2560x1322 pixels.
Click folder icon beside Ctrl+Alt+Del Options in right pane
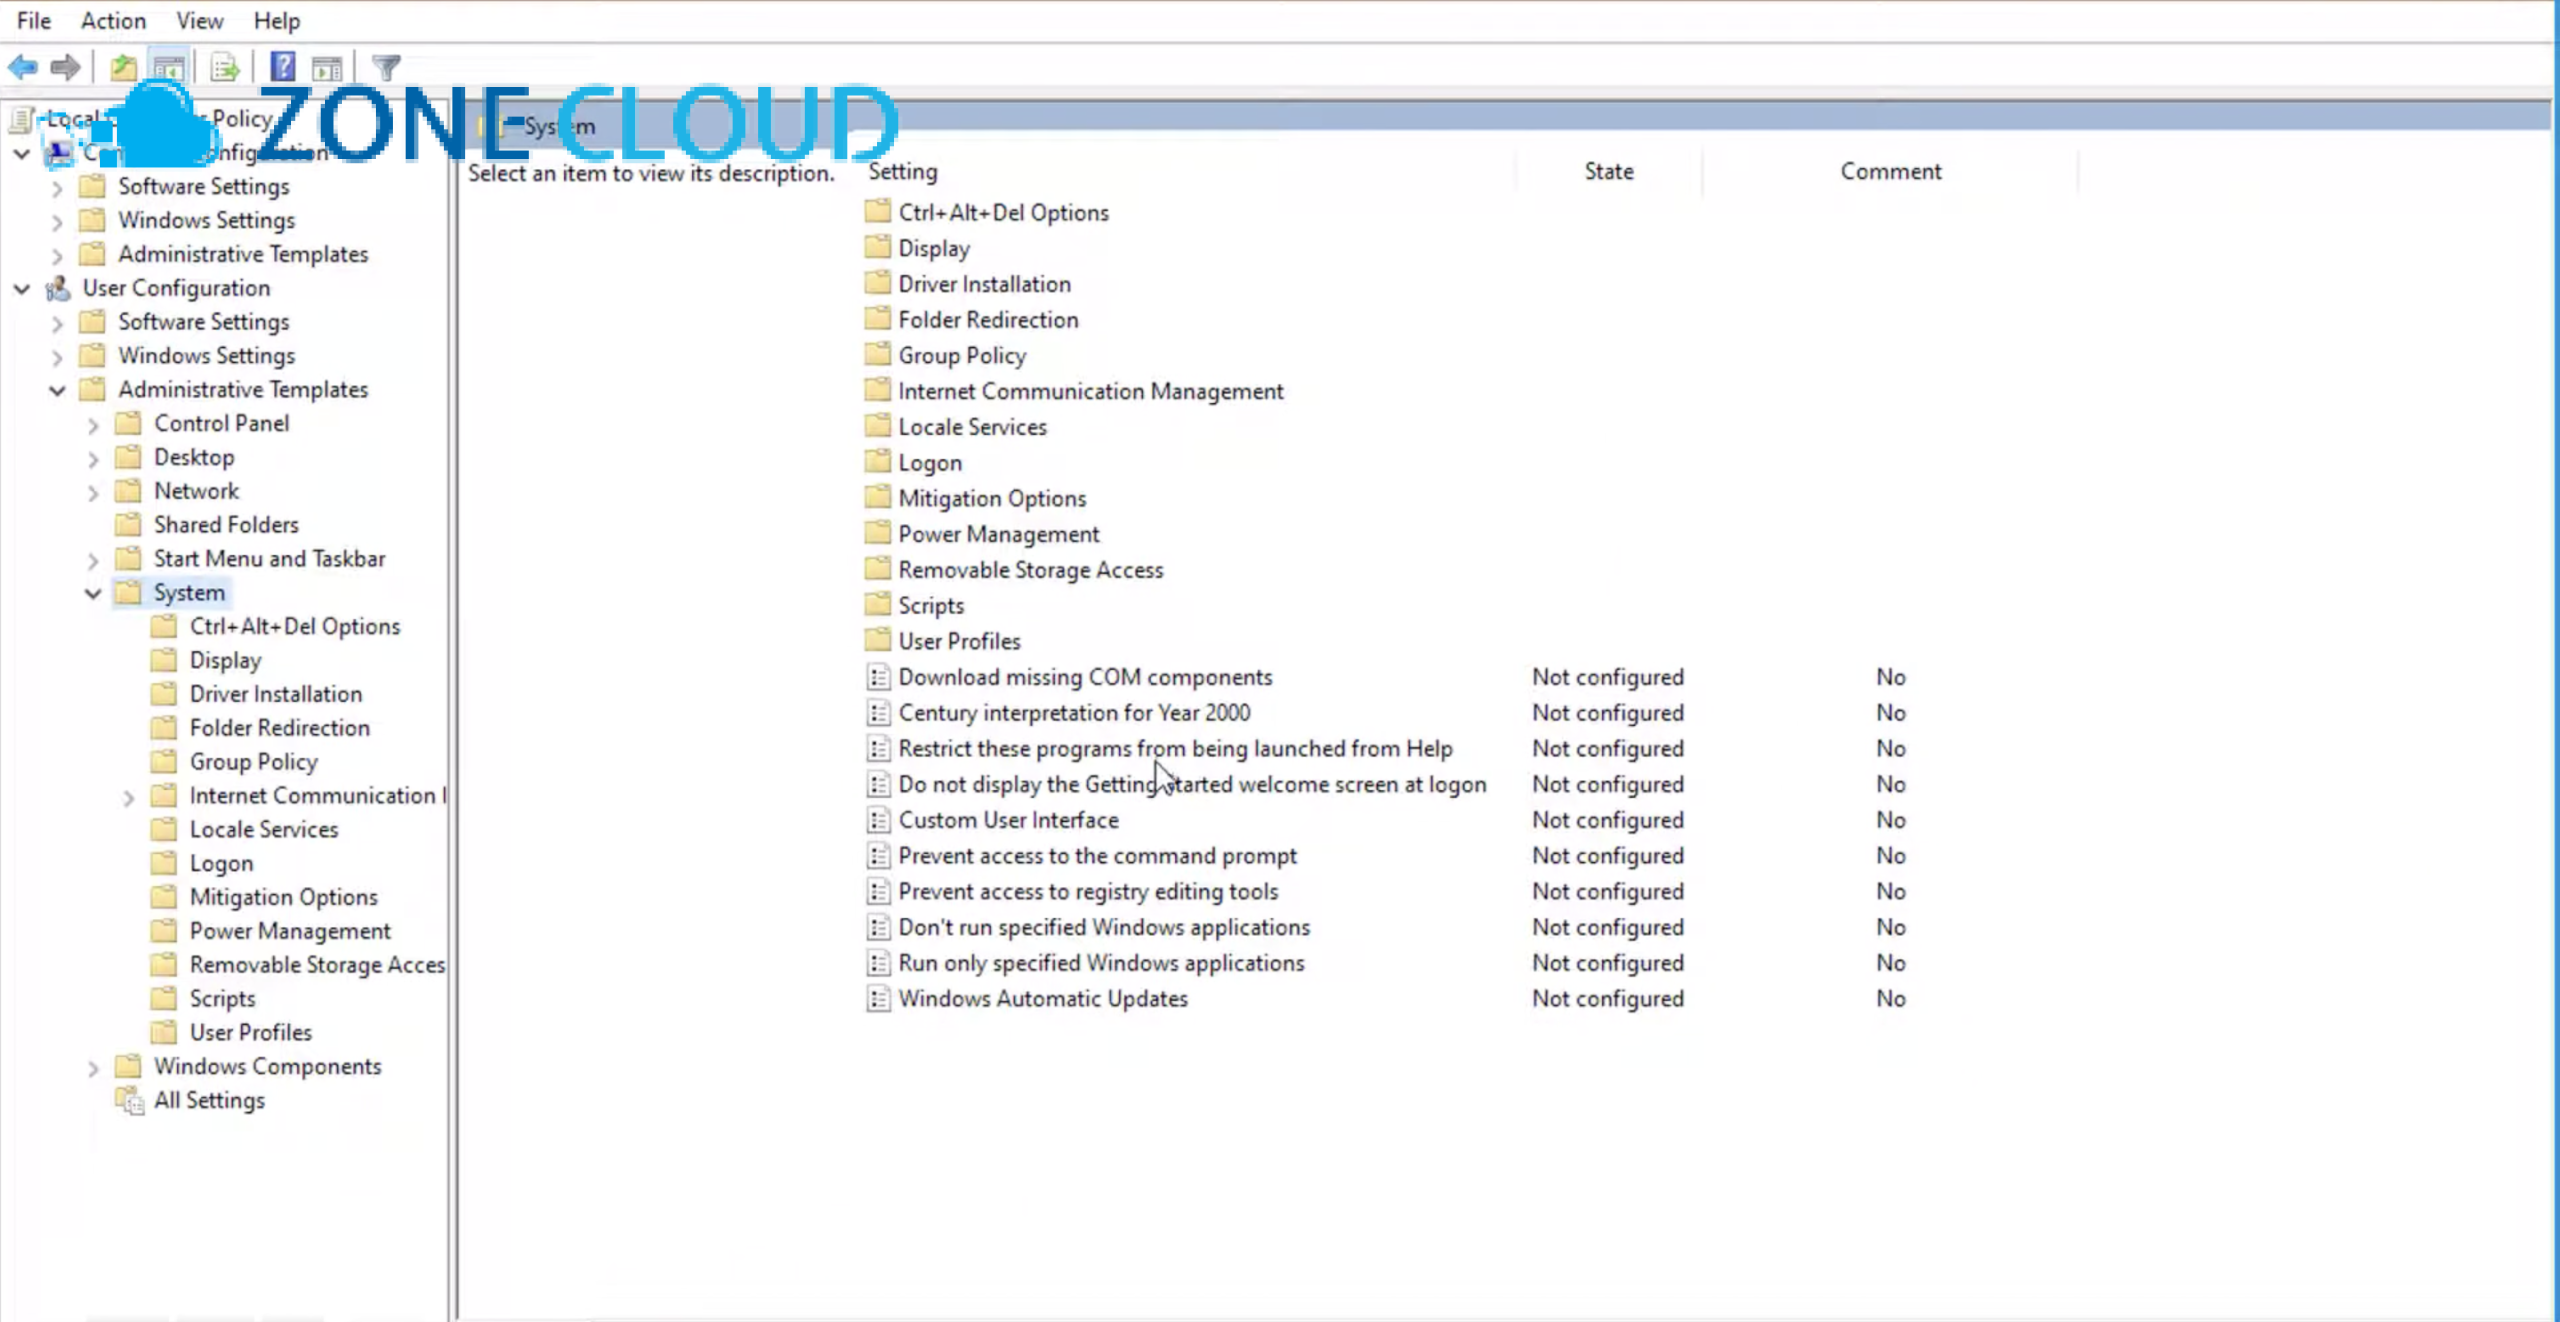pos(877,211)
